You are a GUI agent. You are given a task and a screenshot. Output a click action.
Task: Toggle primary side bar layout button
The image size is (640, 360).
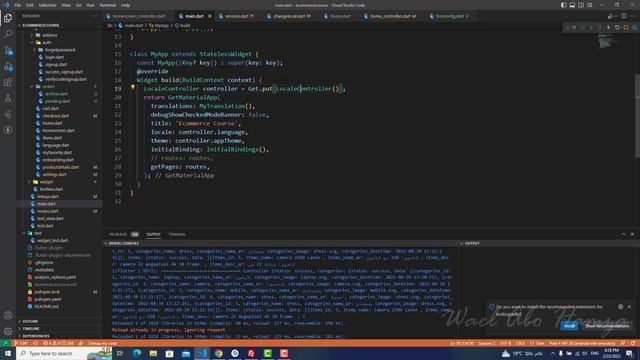click(x=563, y=5)
